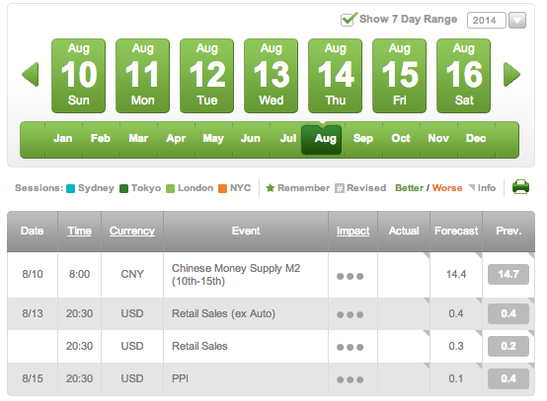Select the Sep month tab
The width and height of the screenshot is (547, 401).
coord(363,139)
